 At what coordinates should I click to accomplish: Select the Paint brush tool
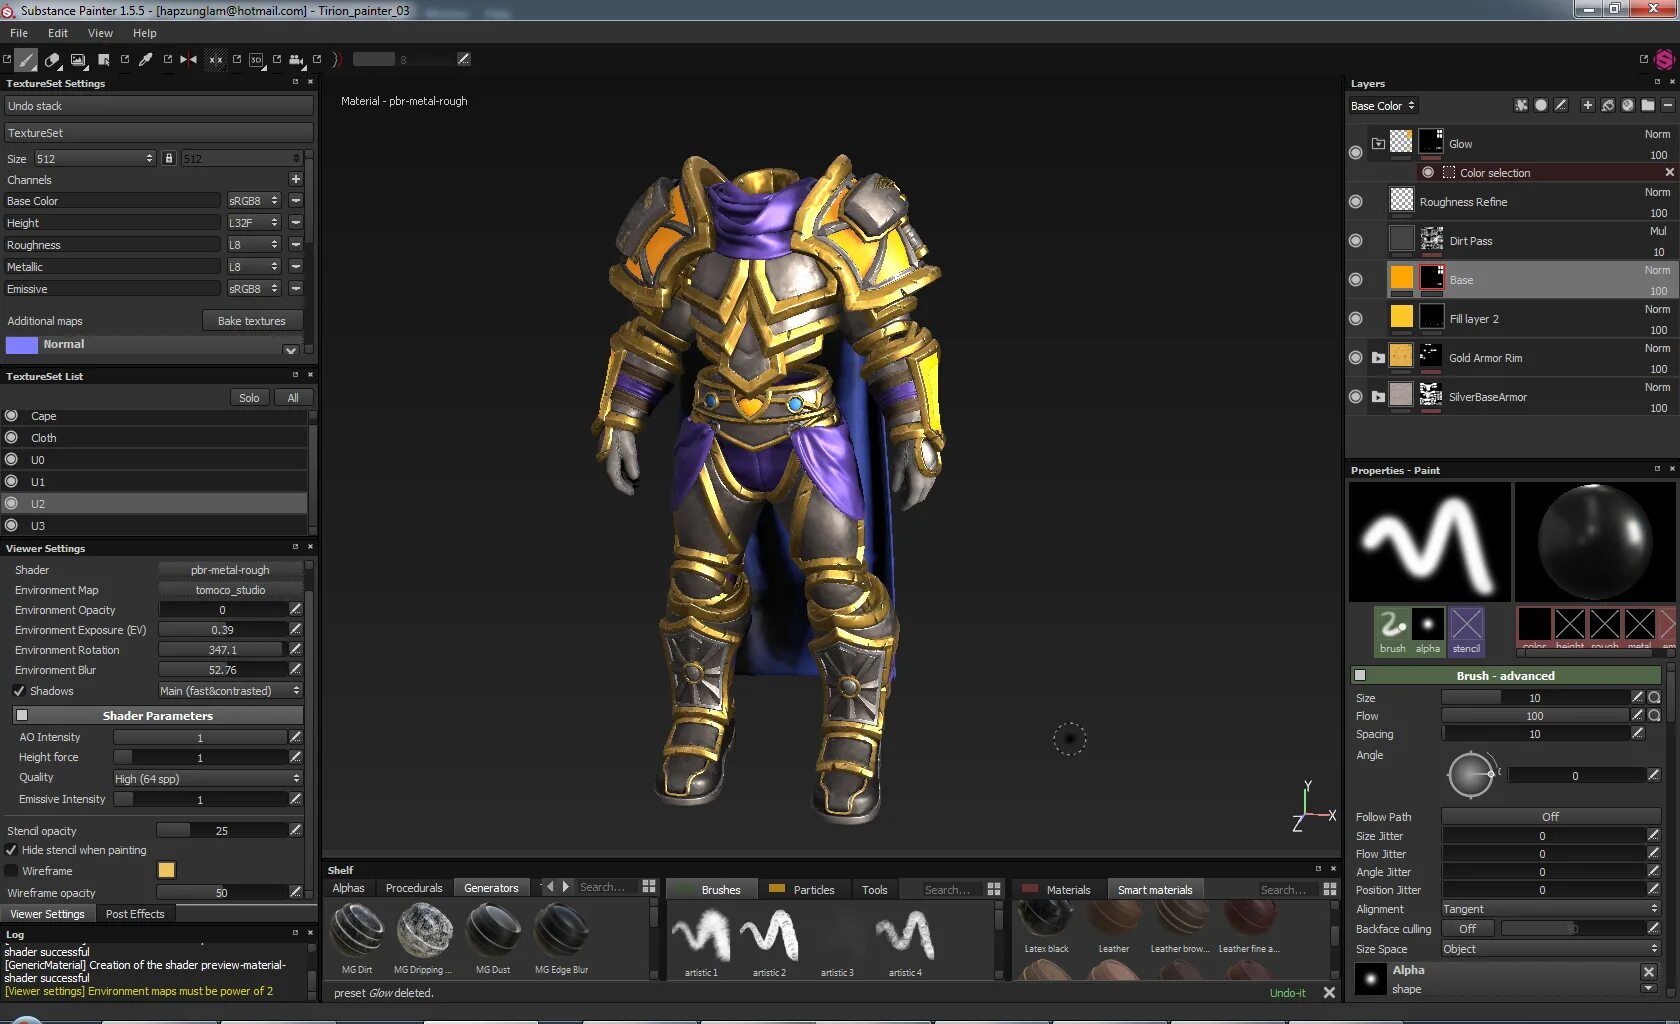point(27,60)
